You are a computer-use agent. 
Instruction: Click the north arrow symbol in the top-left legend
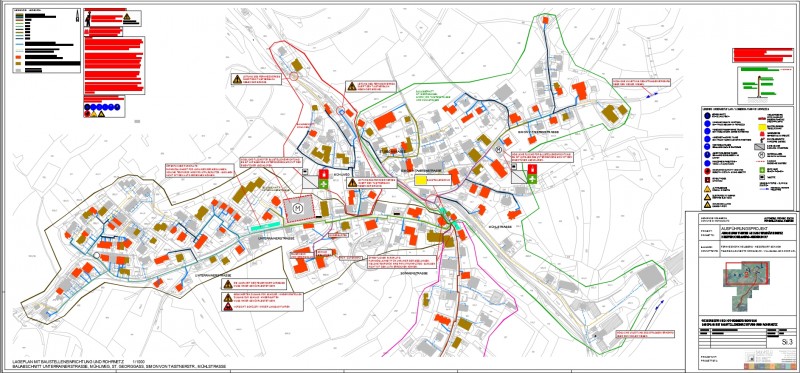pyautogui.click(x=77, y=15)
